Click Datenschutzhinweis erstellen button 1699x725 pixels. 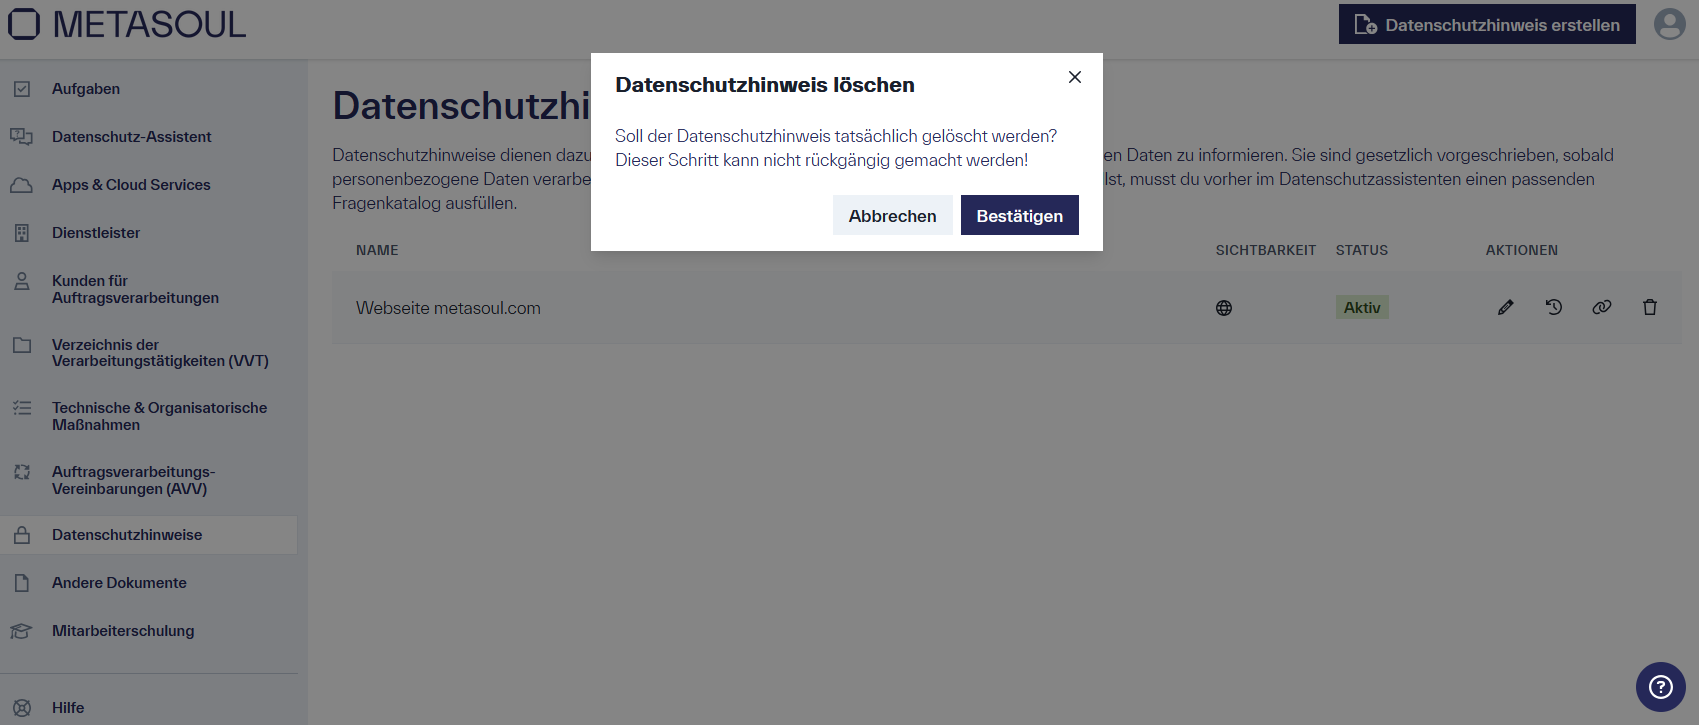pos(1487,24)
